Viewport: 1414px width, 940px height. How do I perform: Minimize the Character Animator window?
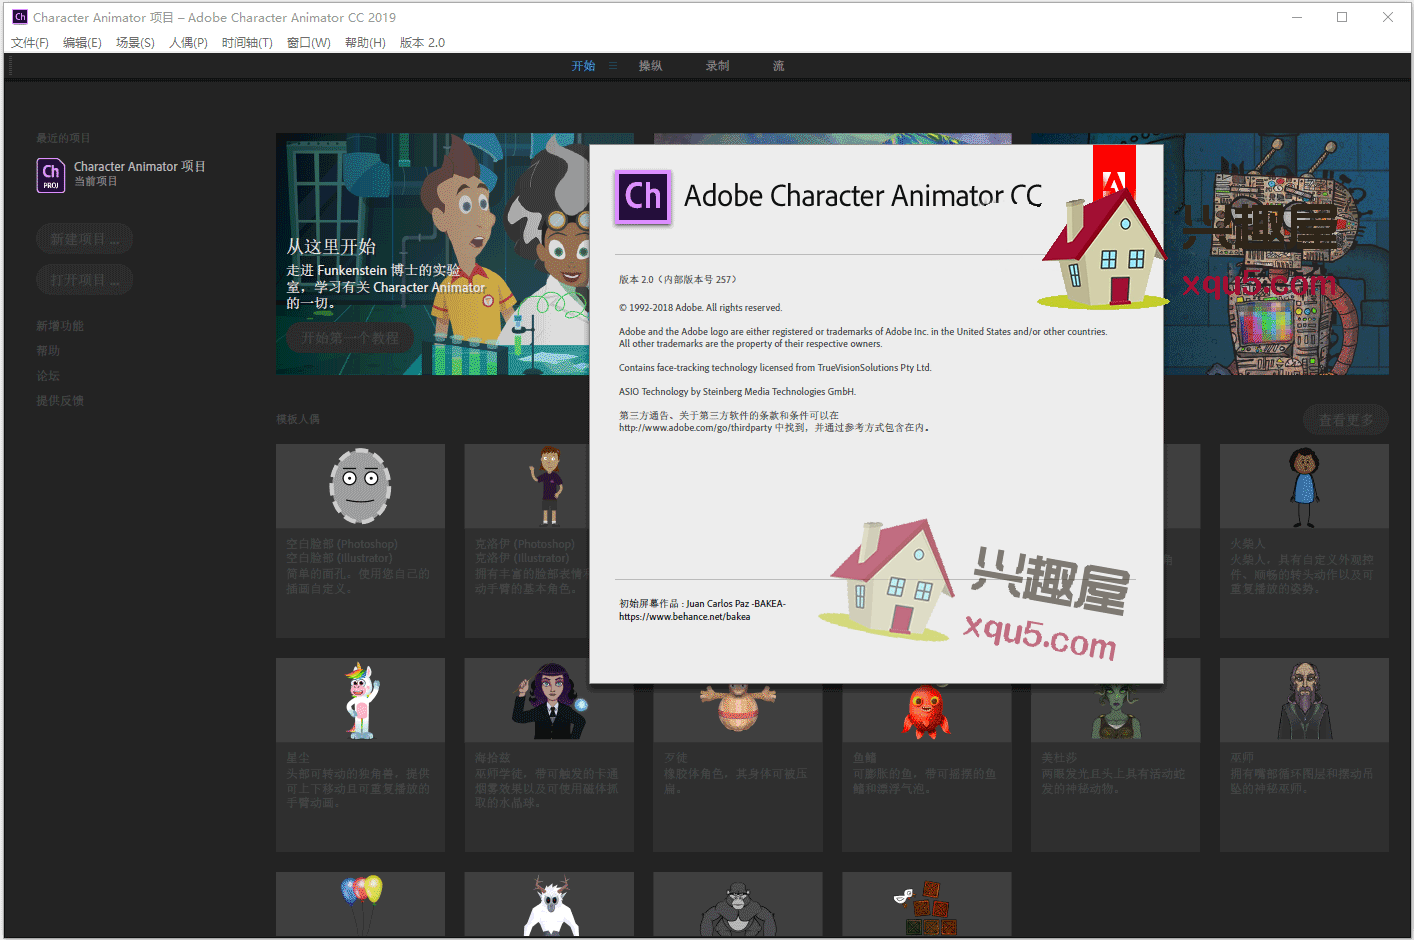(1297, 17)
